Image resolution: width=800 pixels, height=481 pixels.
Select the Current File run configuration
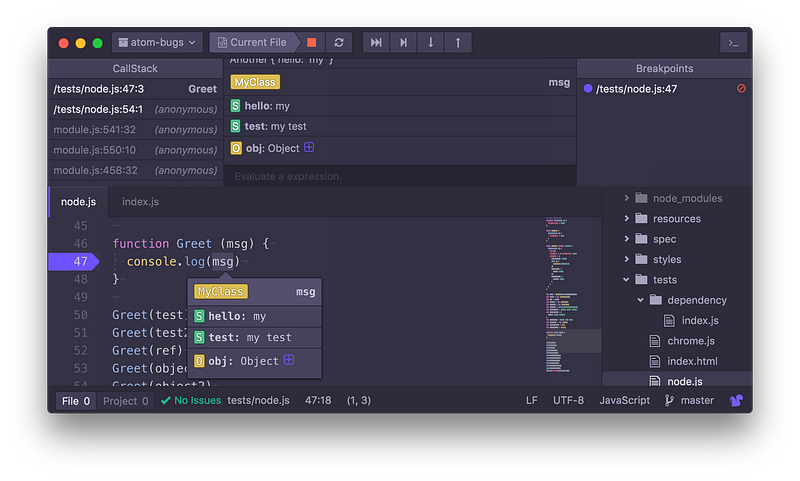pos(252,43)
